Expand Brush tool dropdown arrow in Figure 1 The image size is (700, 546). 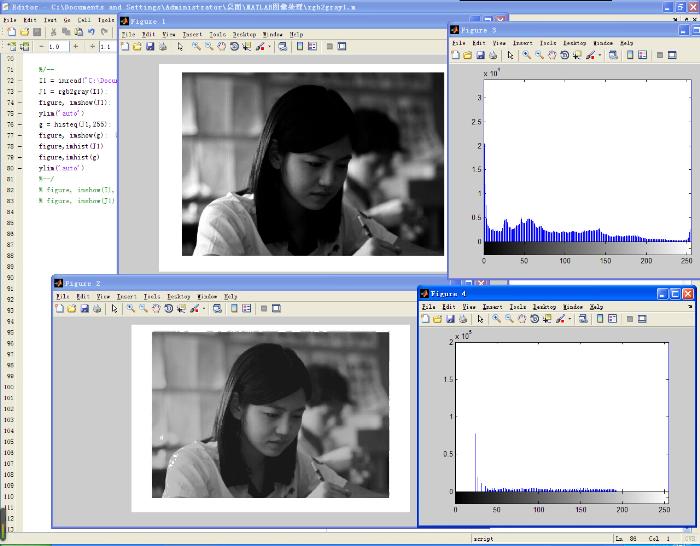coord(269,46)
